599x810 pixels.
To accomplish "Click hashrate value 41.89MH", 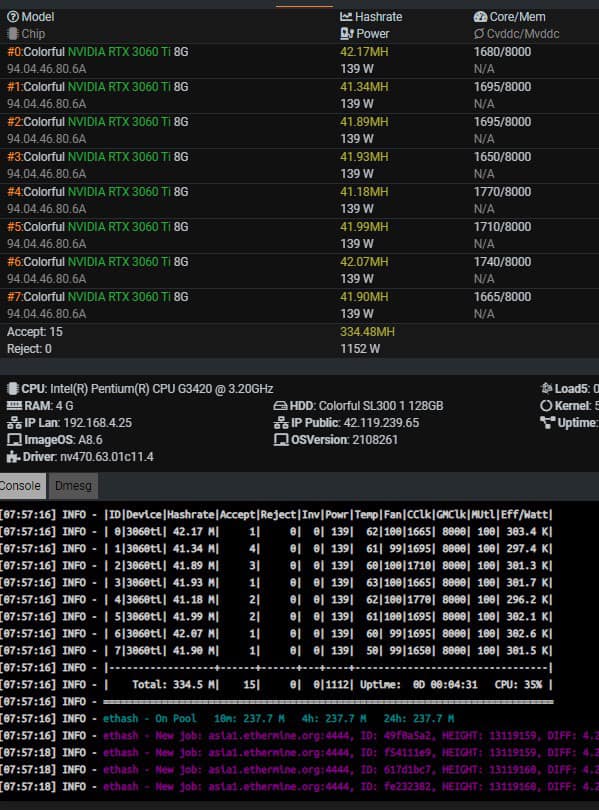I will tap(364, 122).
